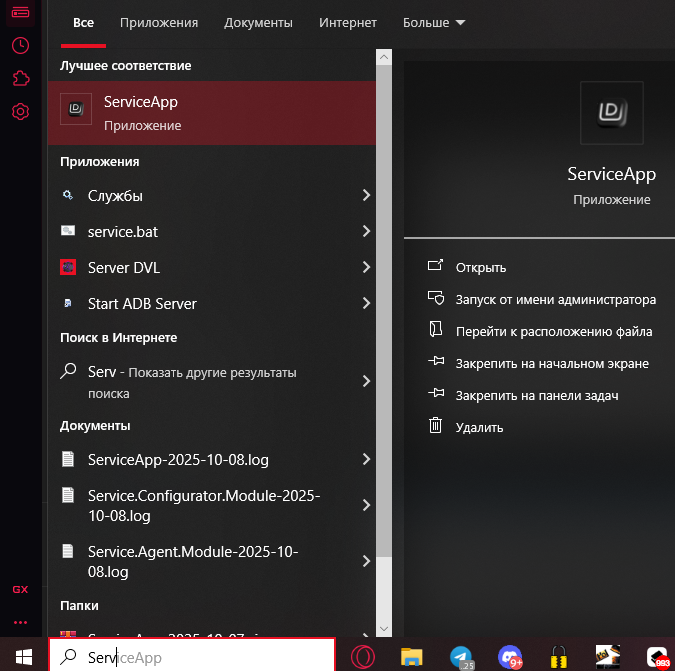This screenshot has width=675, height=671.
Task: Open Discord from the taskbar
Action: pos(510,656)
